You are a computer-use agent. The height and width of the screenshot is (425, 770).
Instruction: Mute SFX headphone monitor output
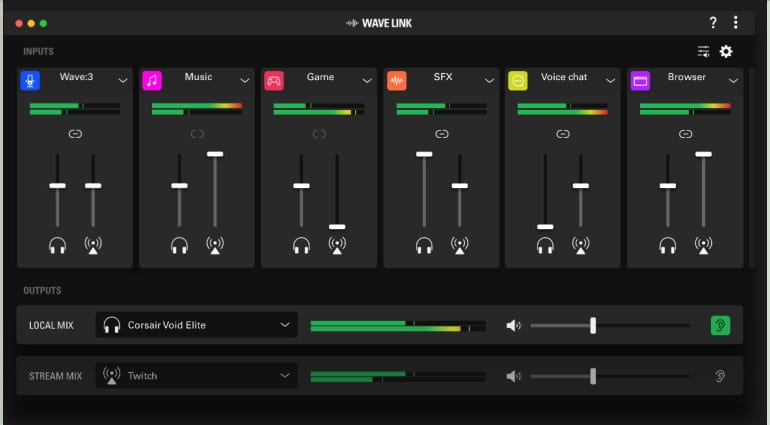tap(424, 245)
